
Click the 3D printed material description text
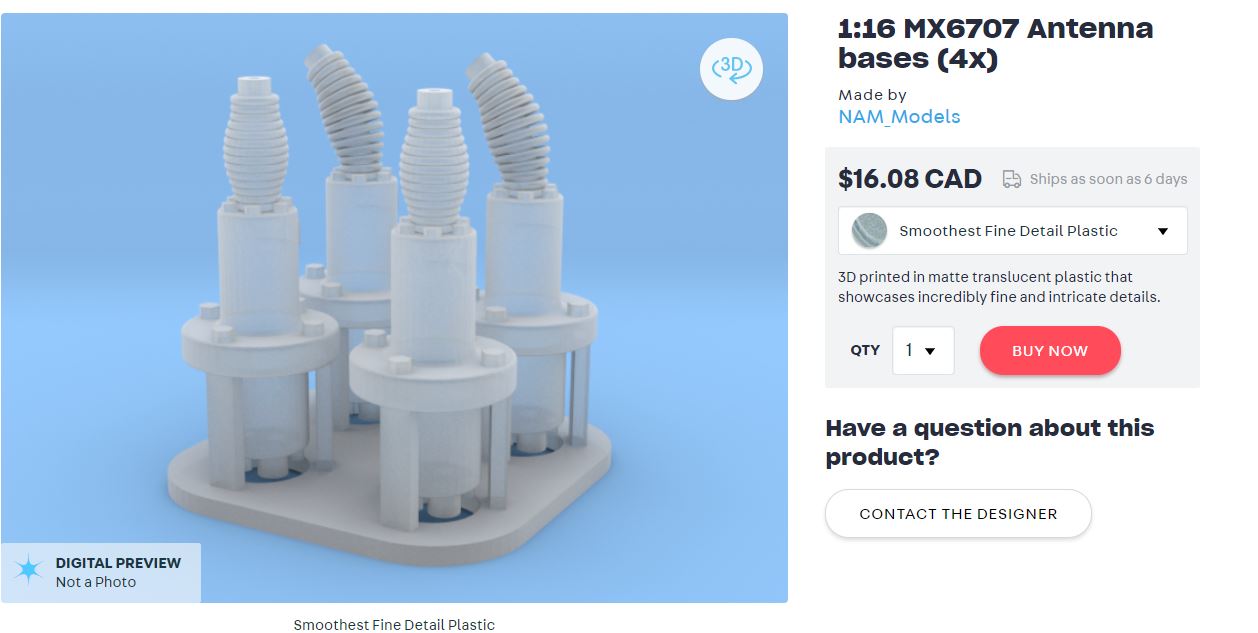(x=999, y=287)
